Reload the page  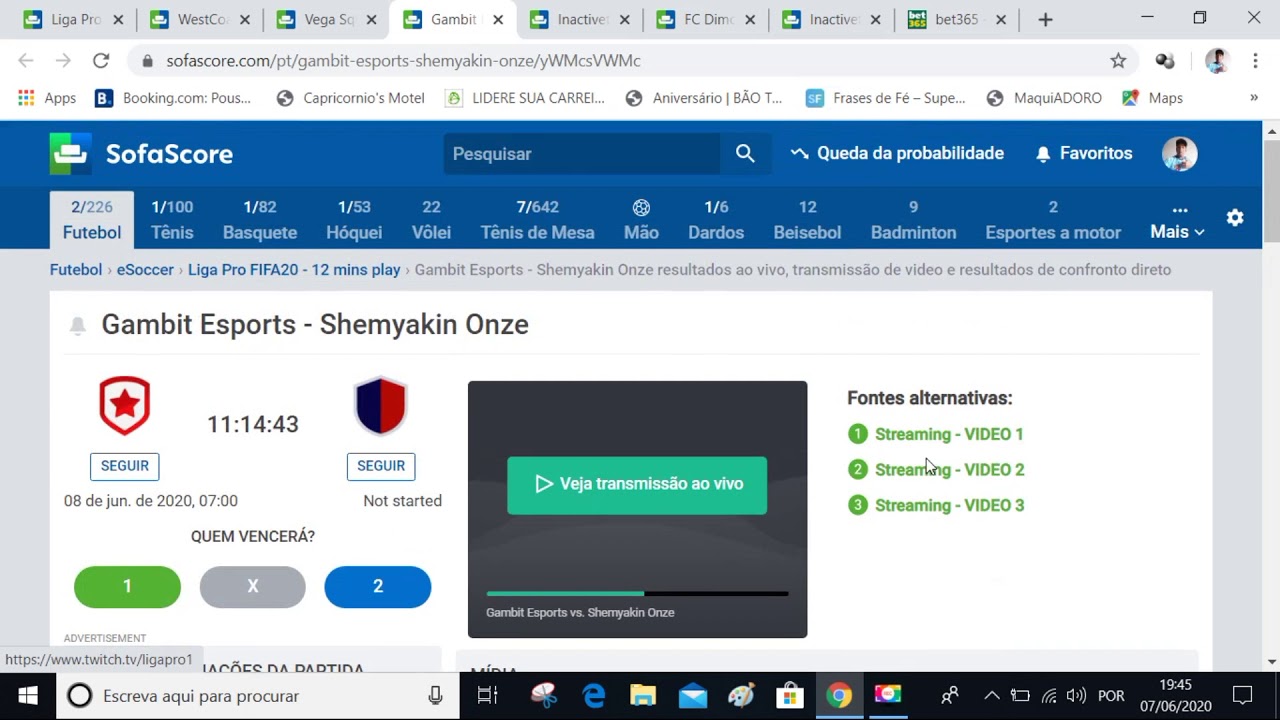click(x=101, y=61)
